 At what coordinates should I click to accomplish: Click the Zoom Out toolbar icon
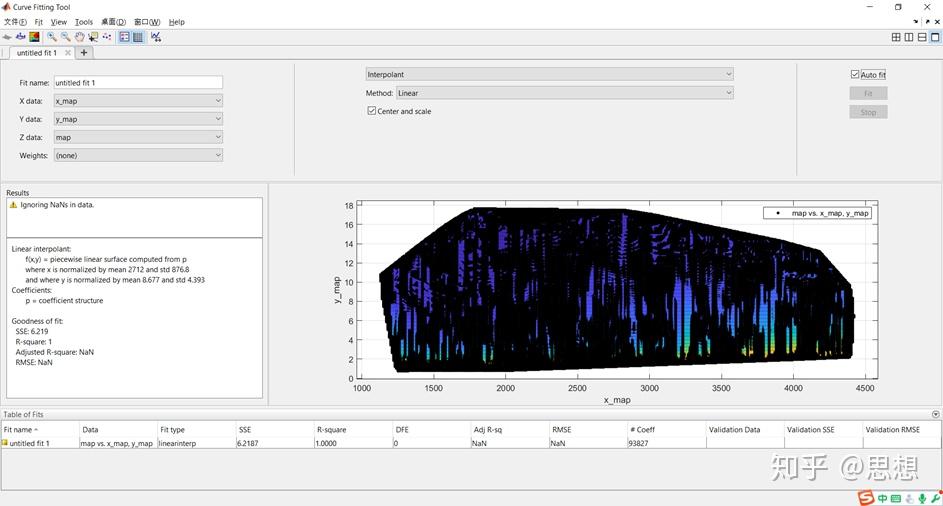(65, 37)
